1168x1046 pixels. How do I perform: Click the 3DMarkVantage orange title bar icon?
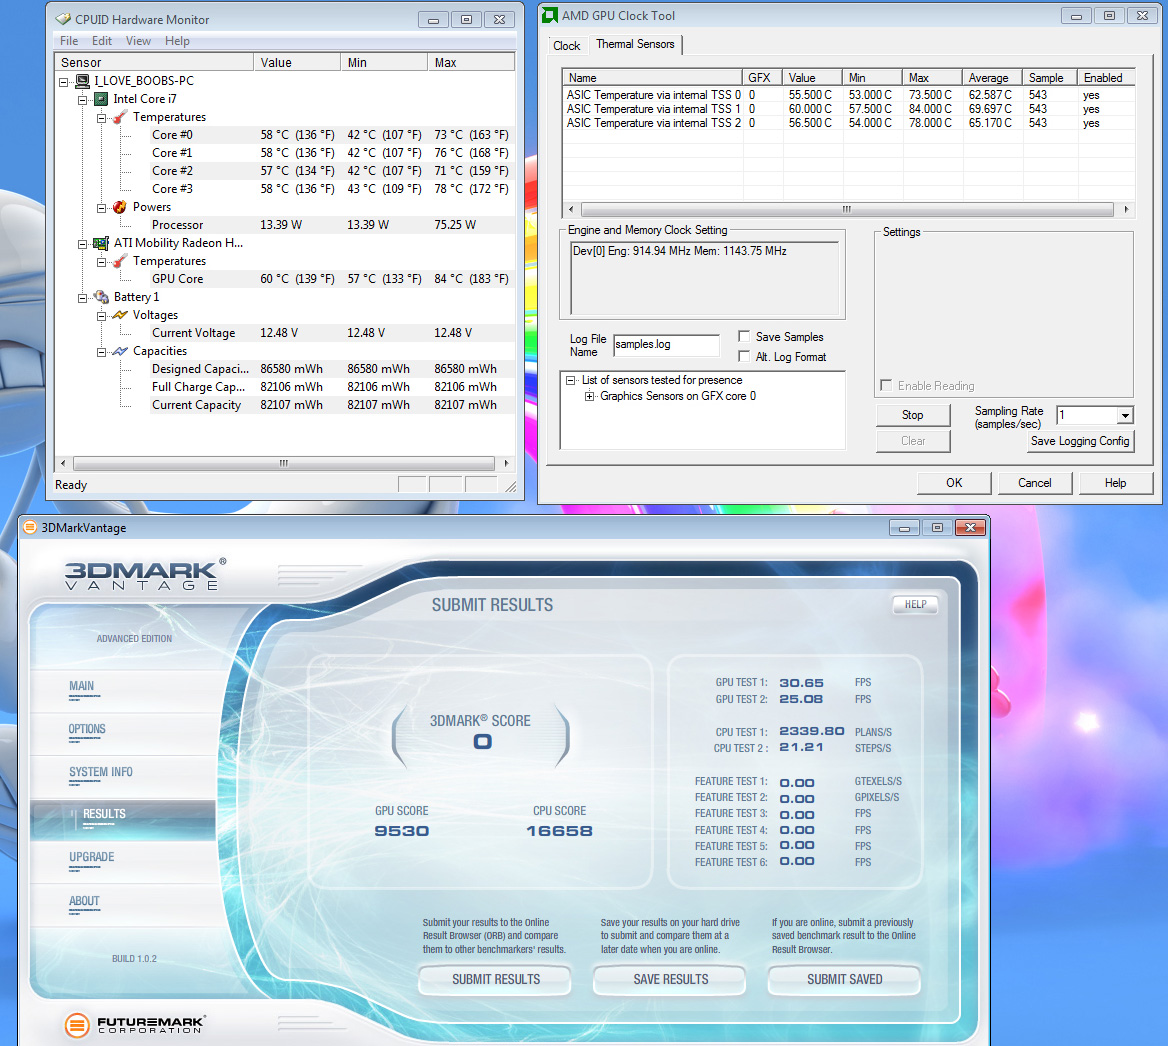pyautogui.click(x=30, y=527)
